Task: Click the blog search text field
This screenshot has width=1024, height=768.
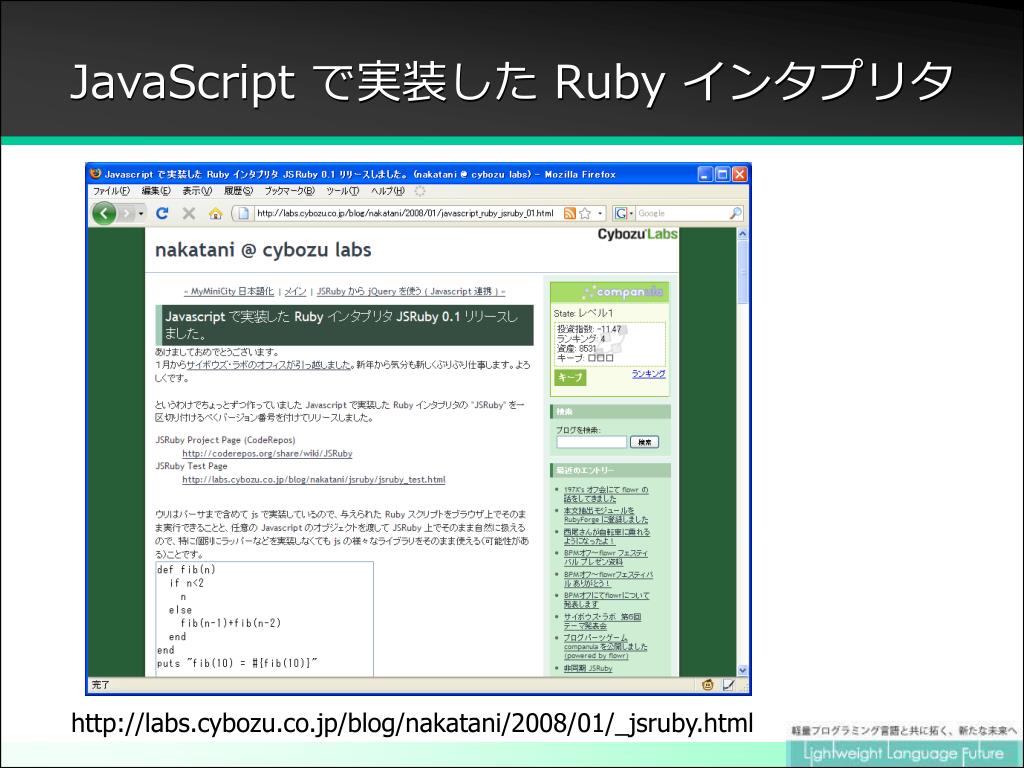Action: pos(591,442)
